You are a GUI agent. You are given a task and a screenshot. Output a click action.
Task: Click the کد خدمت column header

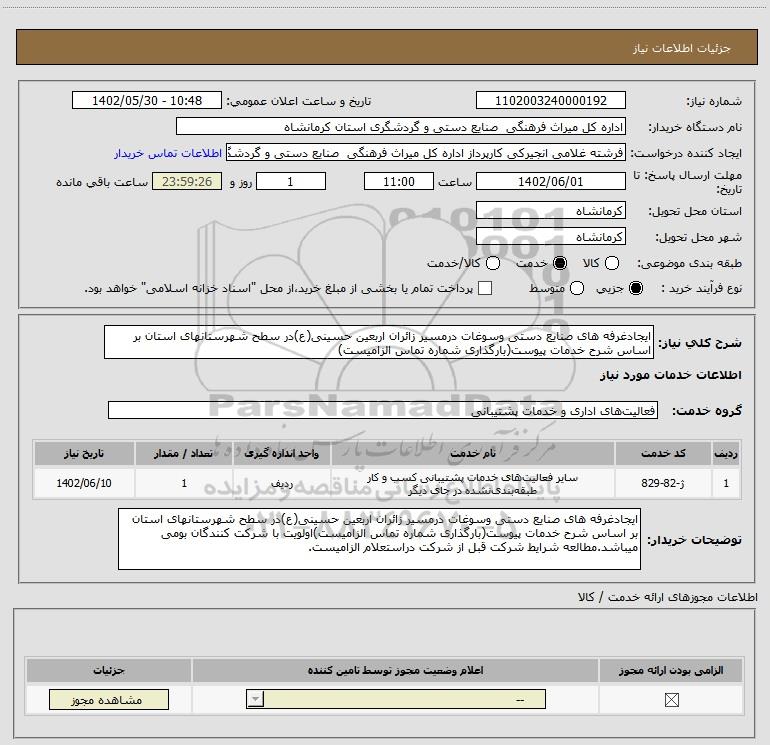(x=663, y=453)
